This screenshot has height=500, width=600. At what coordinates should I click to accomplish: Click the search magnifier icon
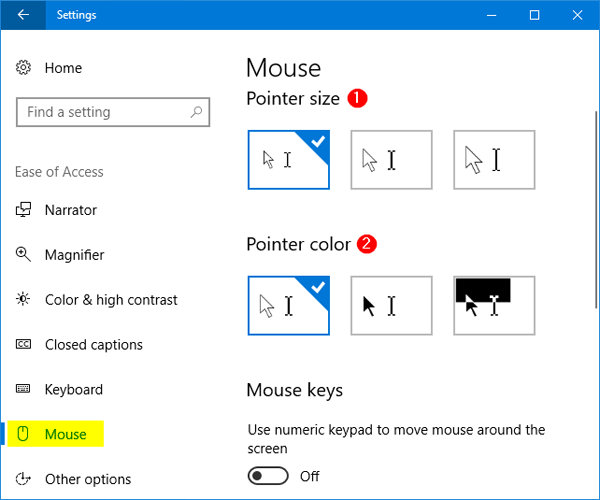[x=196, y=112]
